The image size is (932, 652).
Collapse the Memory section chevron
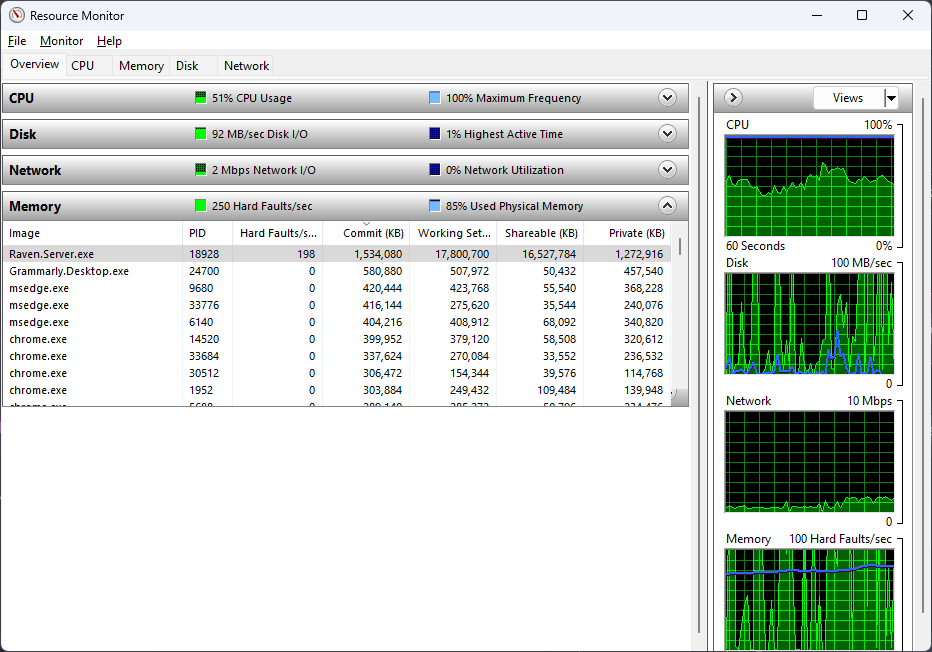(667, 206)
